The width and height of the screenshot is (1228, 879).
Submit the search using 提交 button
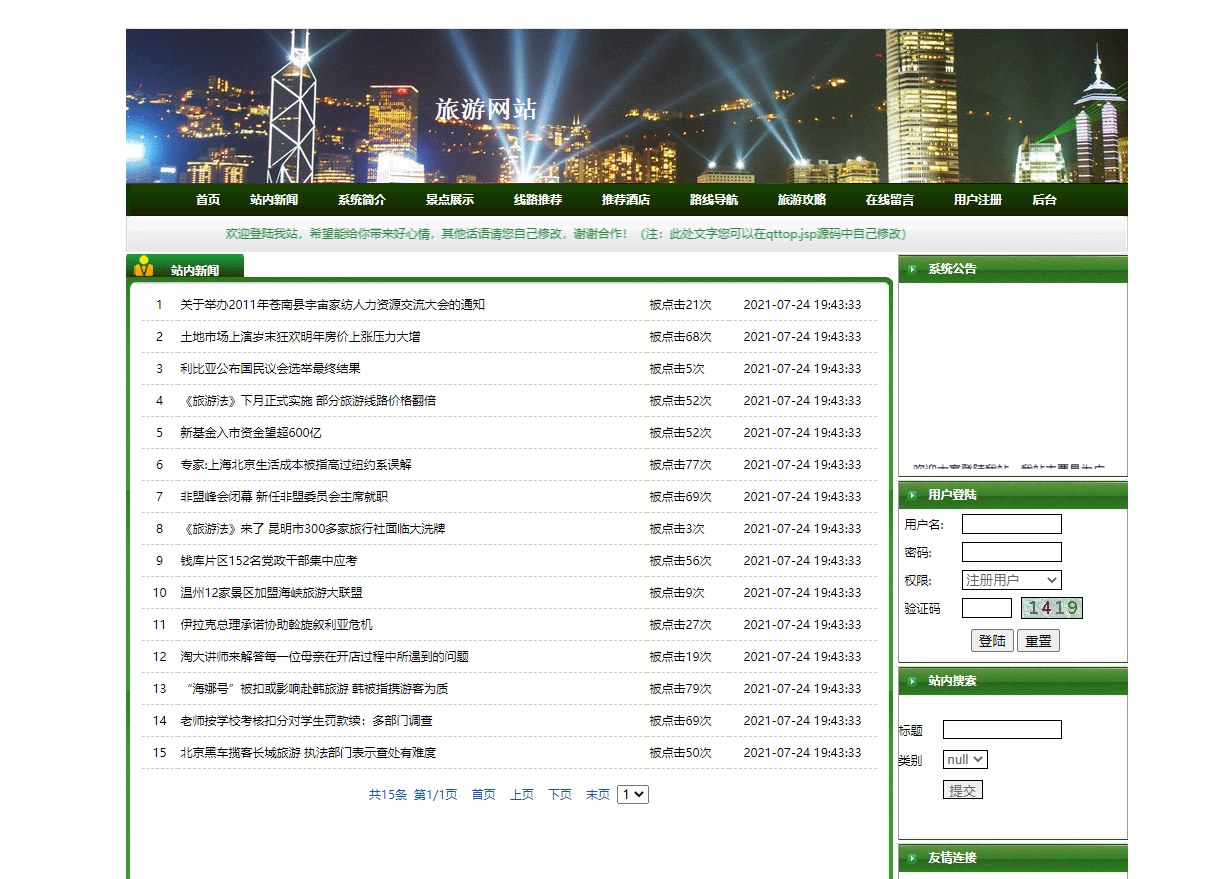[962, 789]
